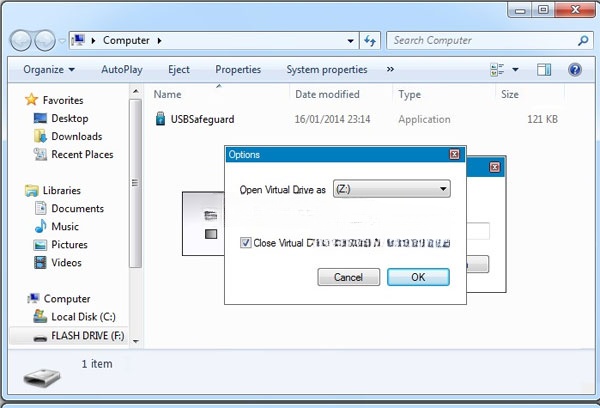
Task: Expand arrow after Computer breadcrumb
Action: [160, 41]
